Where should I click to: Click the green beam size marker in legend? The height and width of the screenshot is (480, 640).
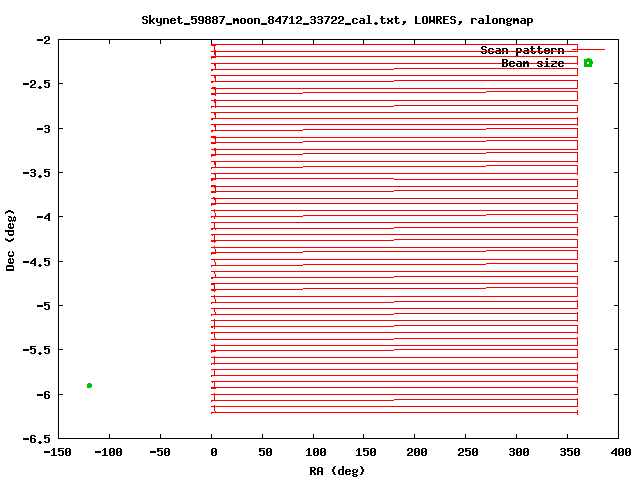click(588, 62)
